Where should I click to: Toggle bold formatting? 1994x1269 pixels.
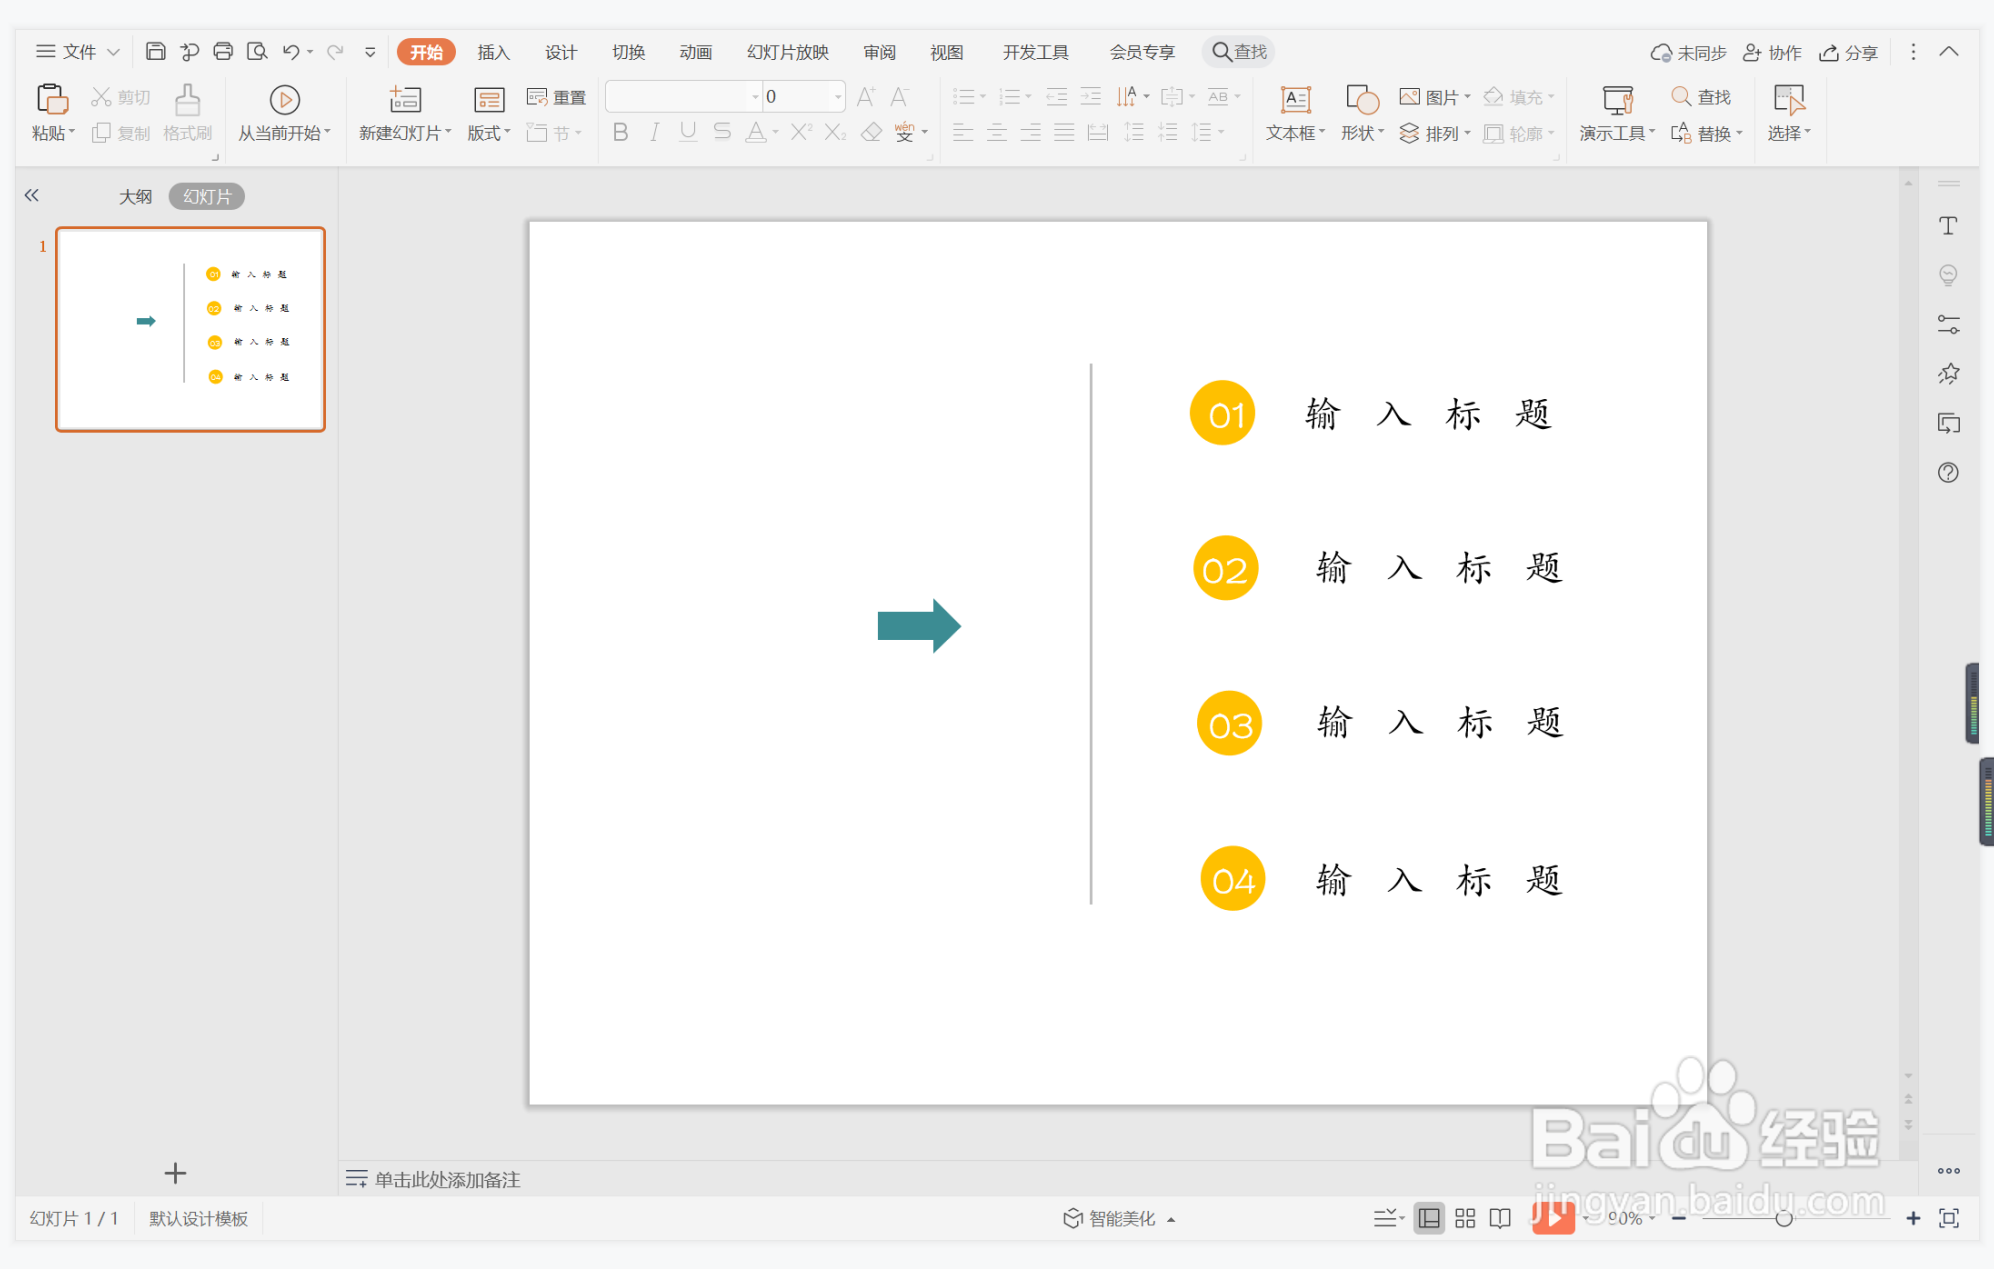tap(620, 132)
